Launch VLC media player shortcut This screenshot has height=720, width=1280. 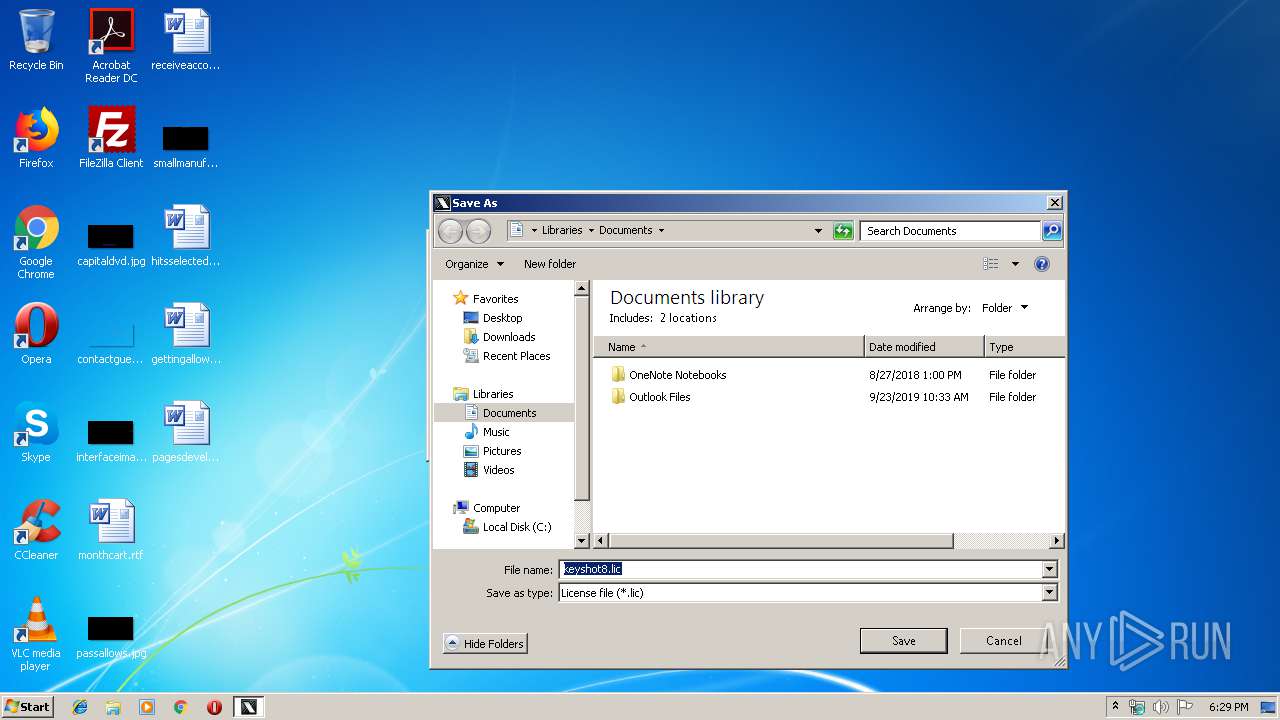pyautogui.click(x=36, y=635)
